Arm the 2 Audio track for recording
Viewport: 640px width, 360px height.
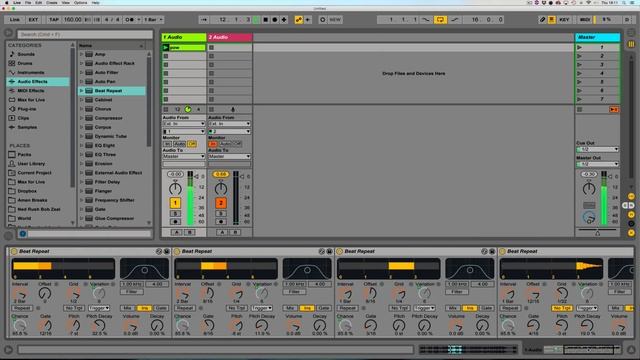coord(221,222)
